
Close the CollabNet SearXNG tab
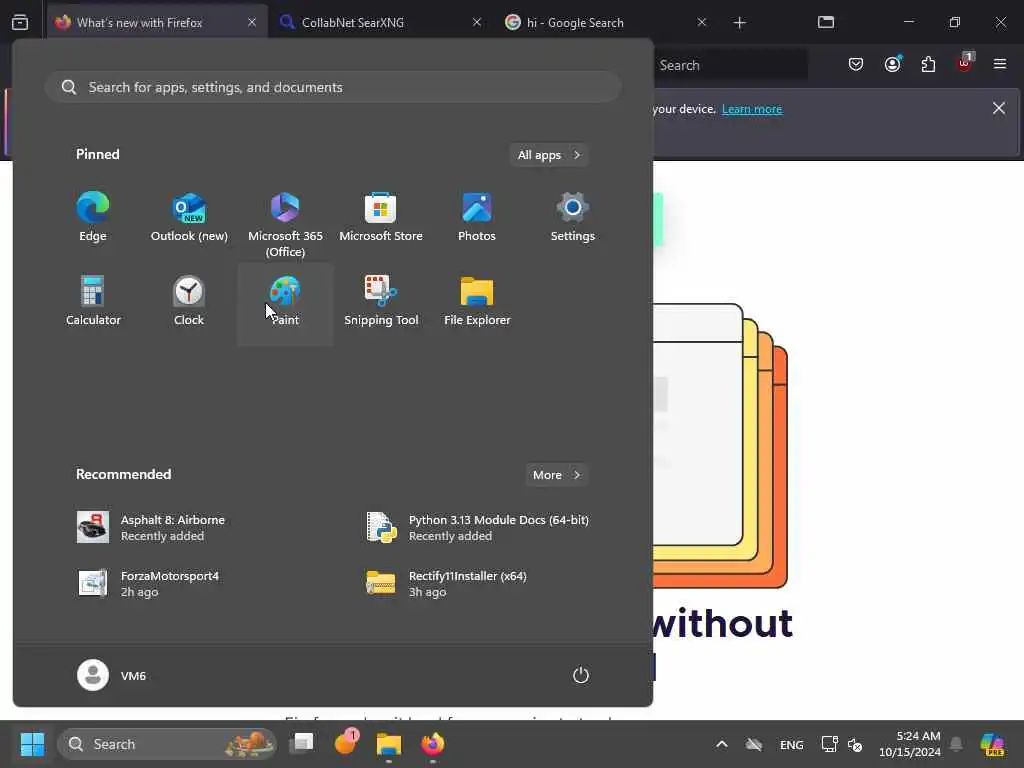coord(477,22)
